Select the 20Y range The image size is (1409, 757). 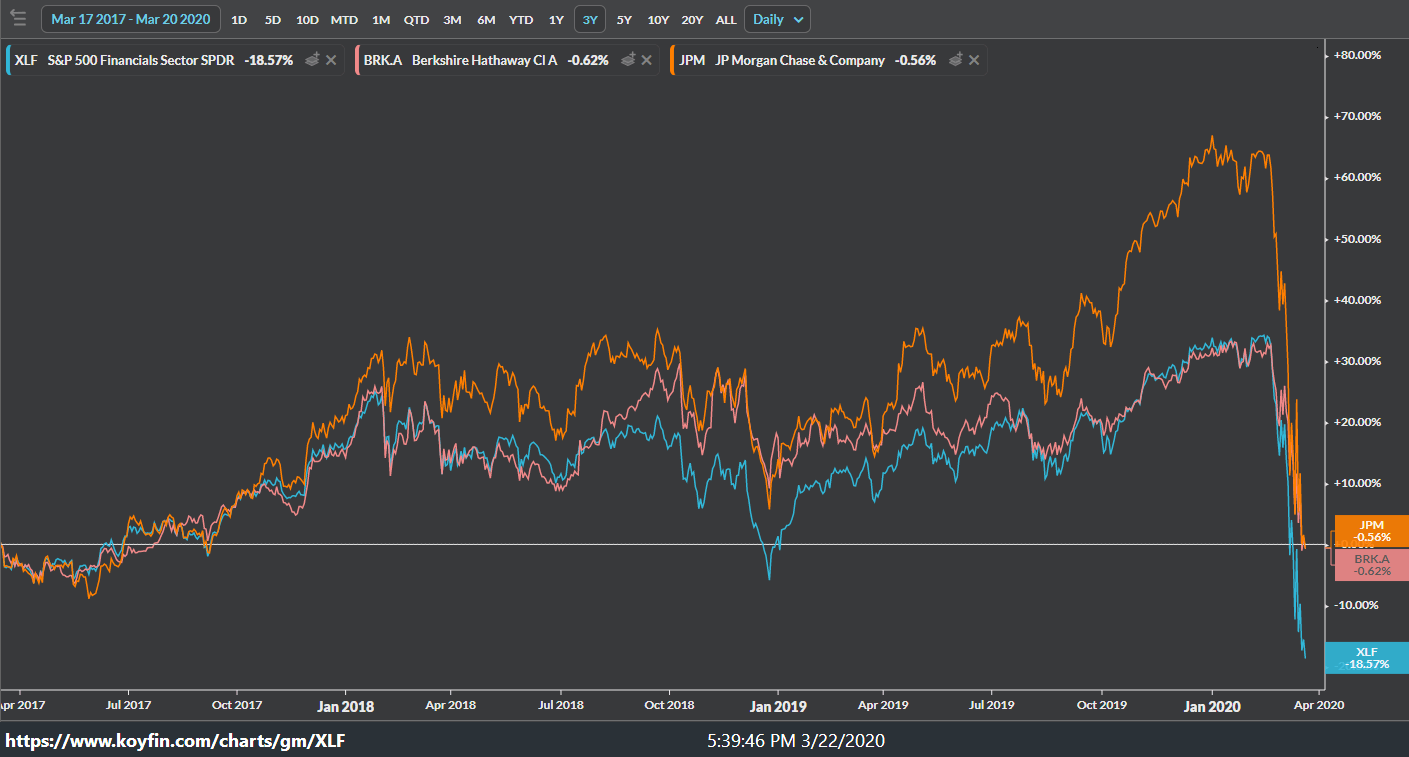click(x=692, y=20)
